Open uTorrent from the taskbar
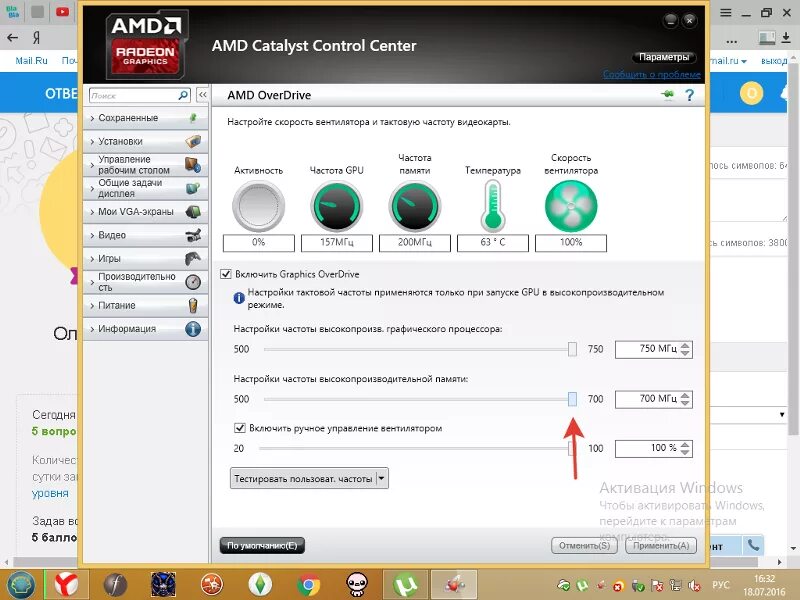The image size is (800, 600). point(405,584)
